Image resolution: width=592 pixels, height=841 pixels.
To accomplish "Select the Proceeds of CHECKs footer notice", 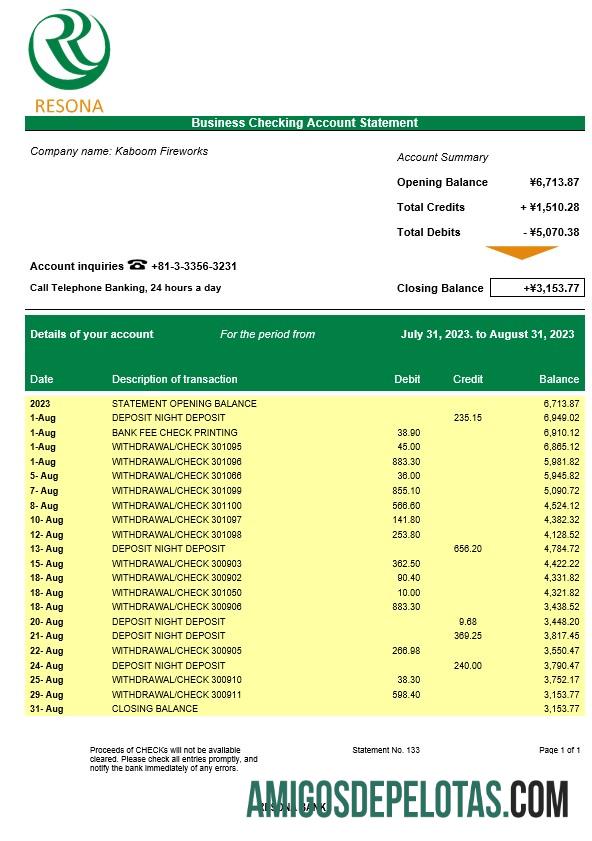I will coord(174,759).
